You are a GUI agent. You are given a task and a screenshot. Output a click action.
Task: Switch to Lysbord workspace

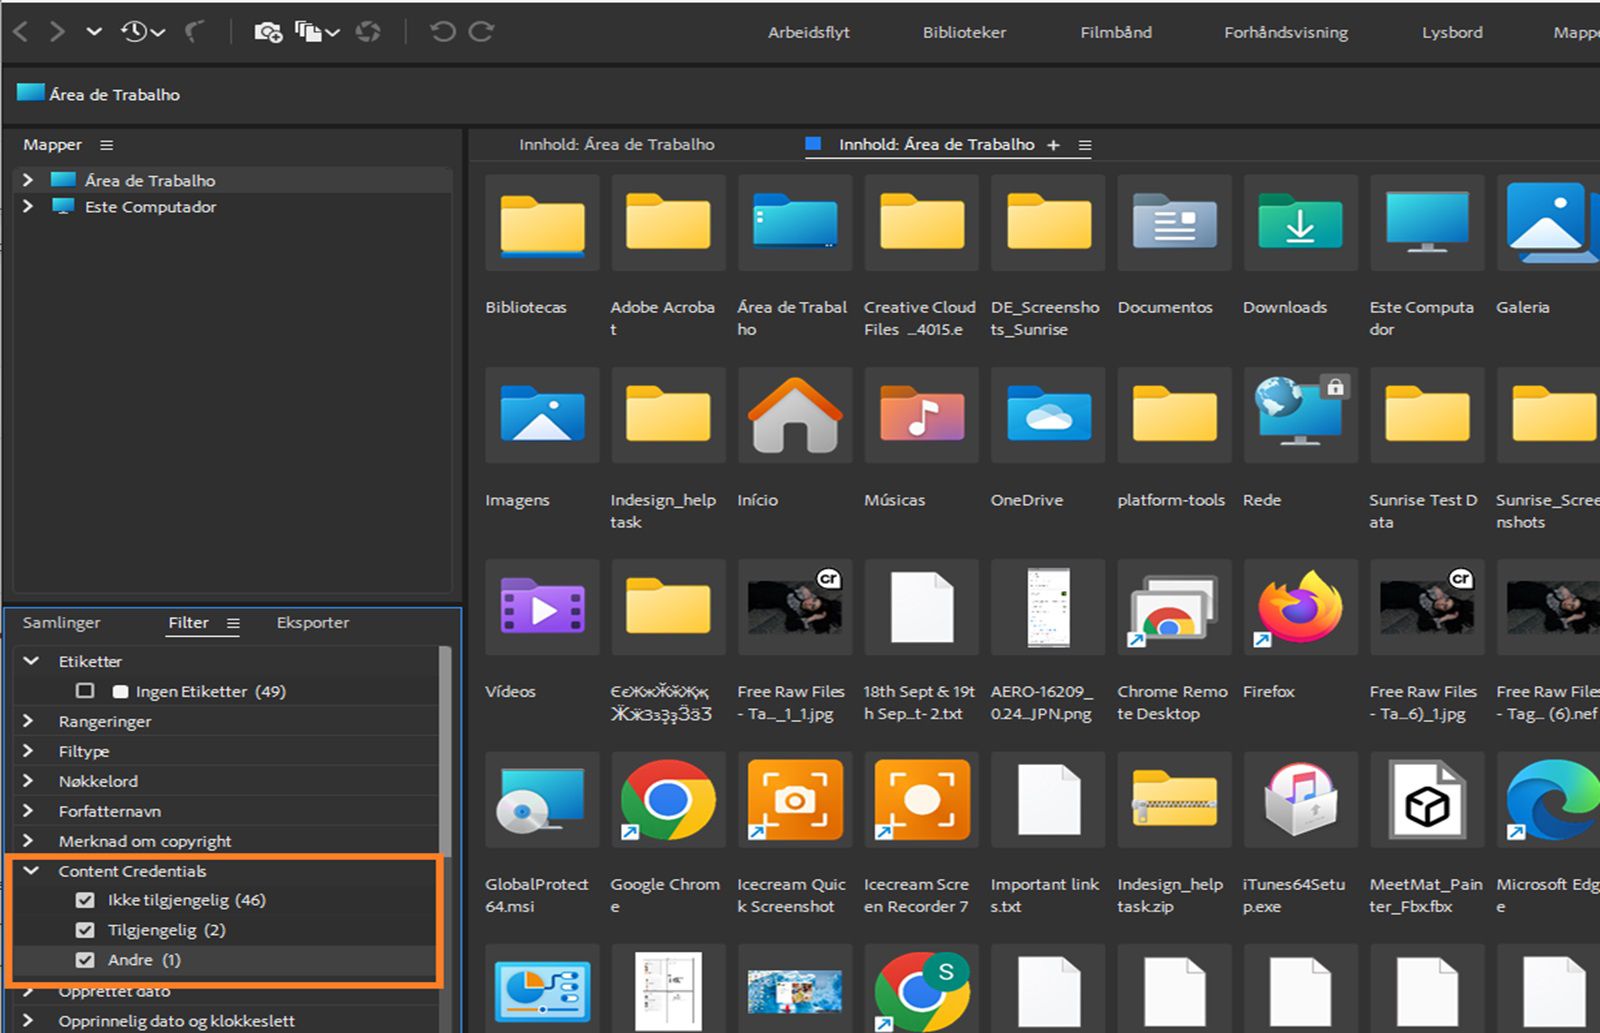point(1452,32)
